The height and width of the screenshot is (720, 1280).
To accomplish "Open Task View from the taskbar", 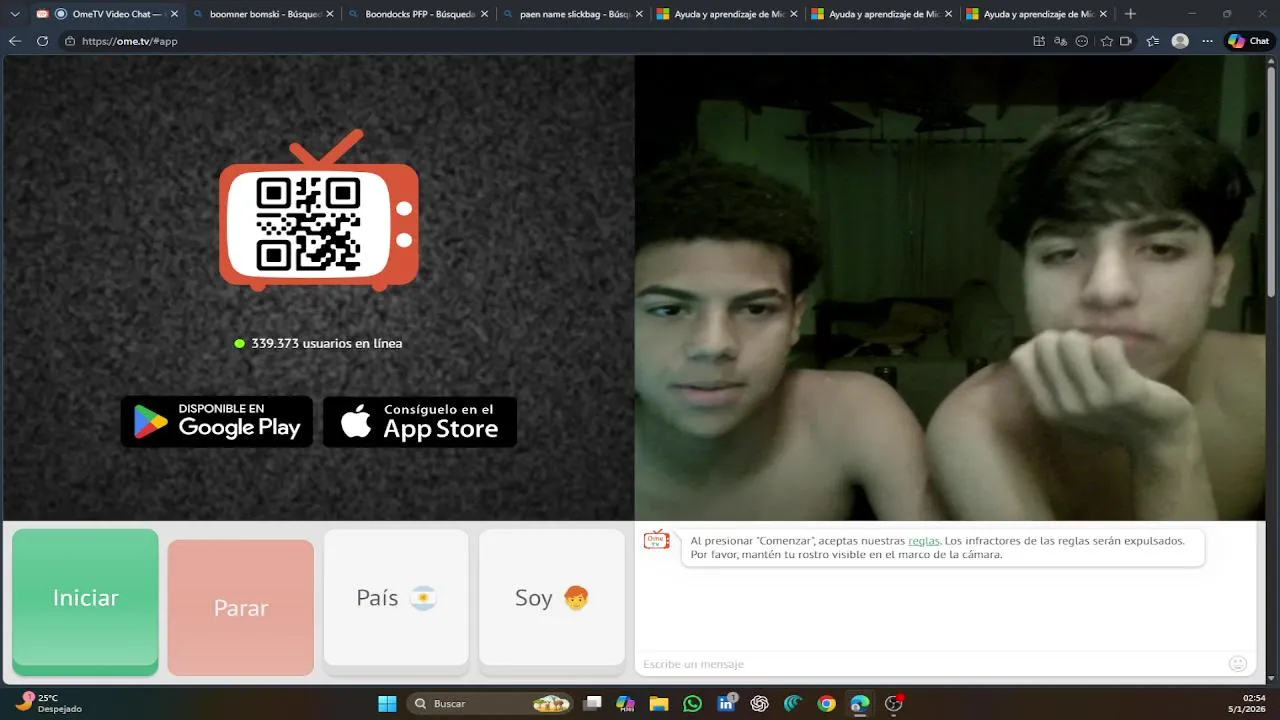I will click(593, 704).
